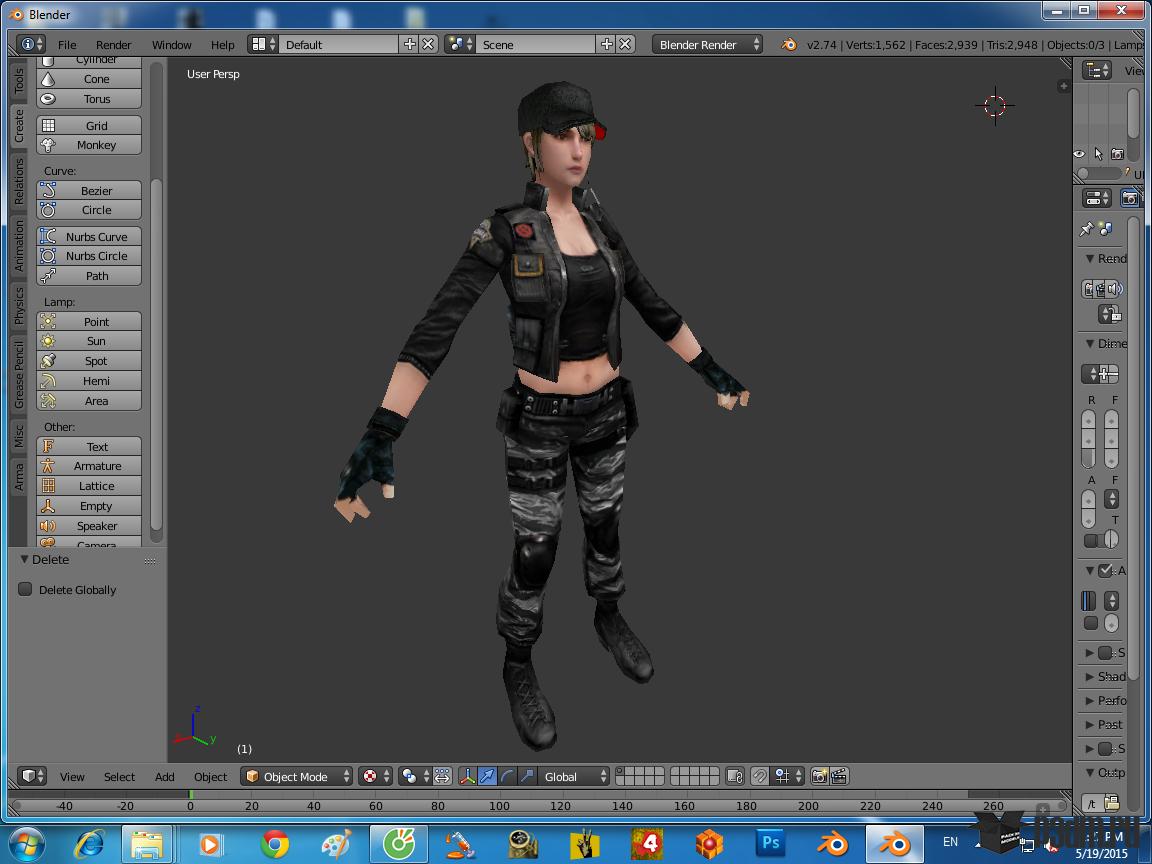The width and height of the screenshot is (1152, 864).
Task: Toggle snap during transform magnet icon
Action: pos(760,777)
